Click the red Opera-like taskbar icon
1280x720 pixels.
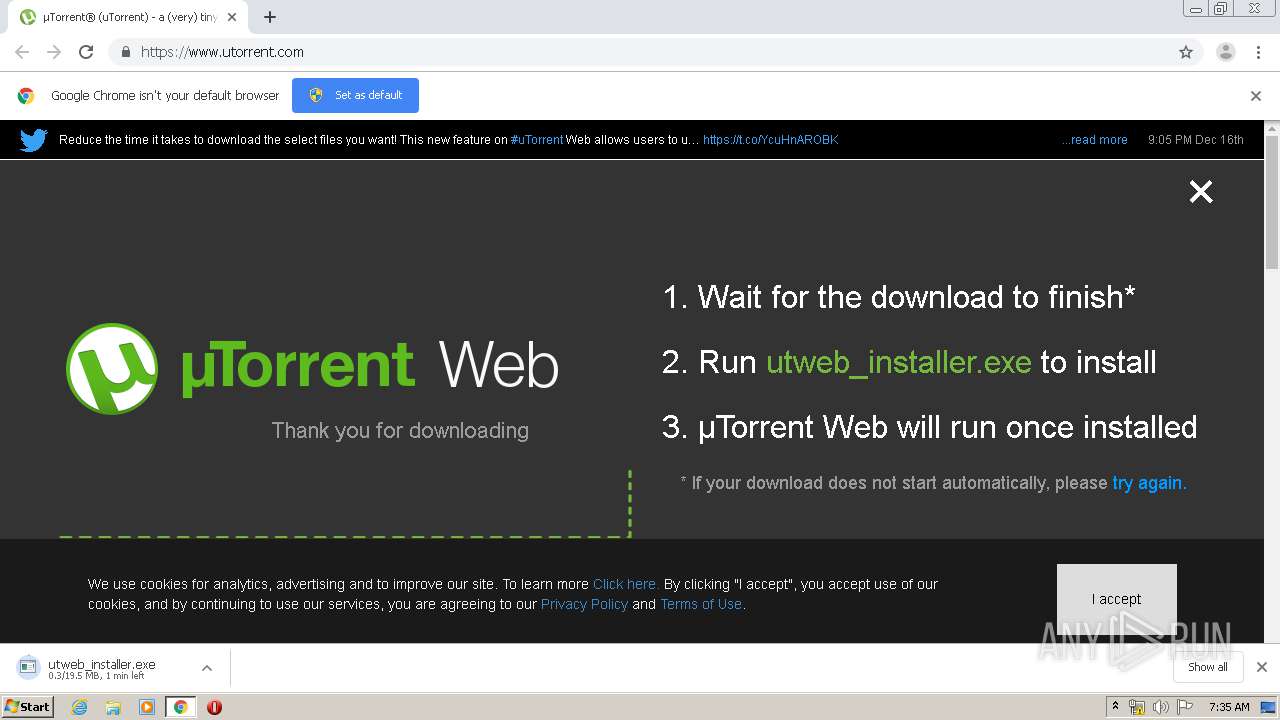(x=214, y=707)
